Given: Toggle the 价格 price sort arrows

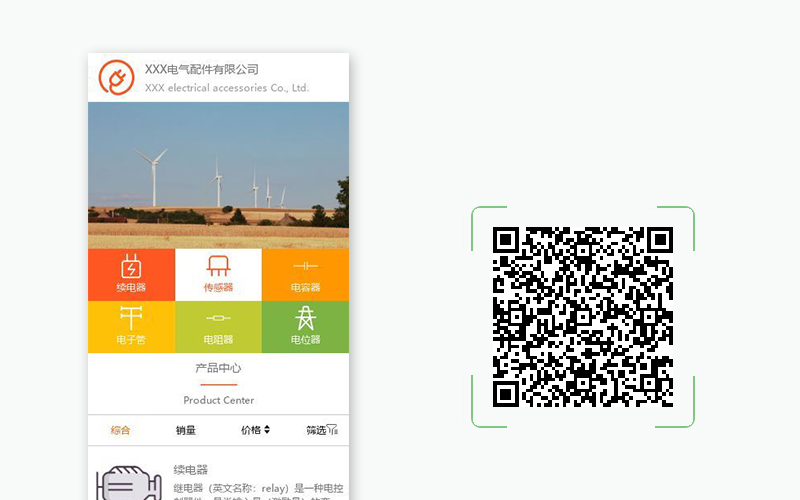Looking at the screenshot, I should pos(255,430).
